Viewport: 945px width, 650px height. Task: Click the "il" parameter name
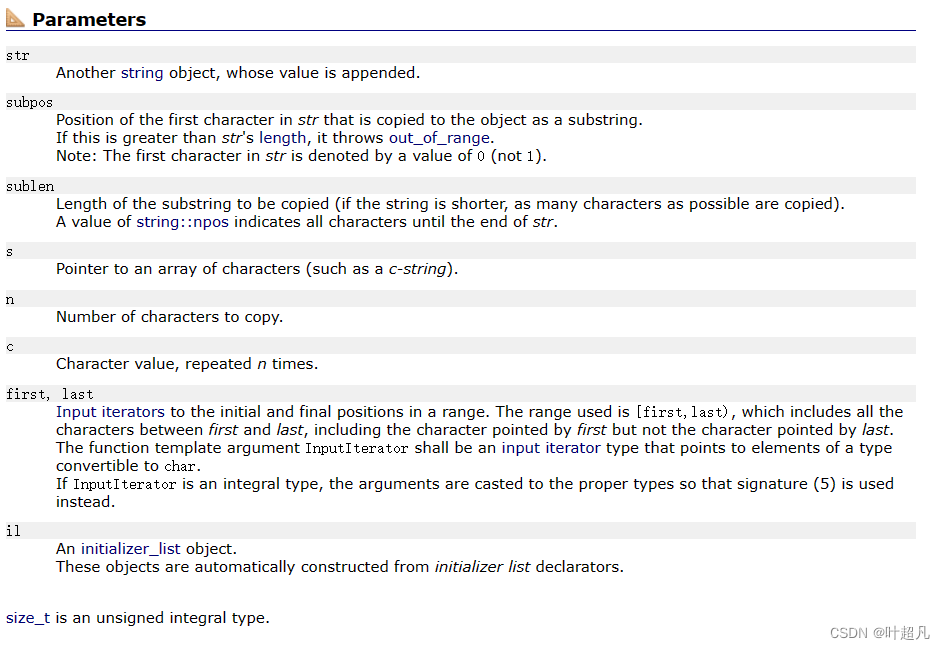[x=14, y=531]
